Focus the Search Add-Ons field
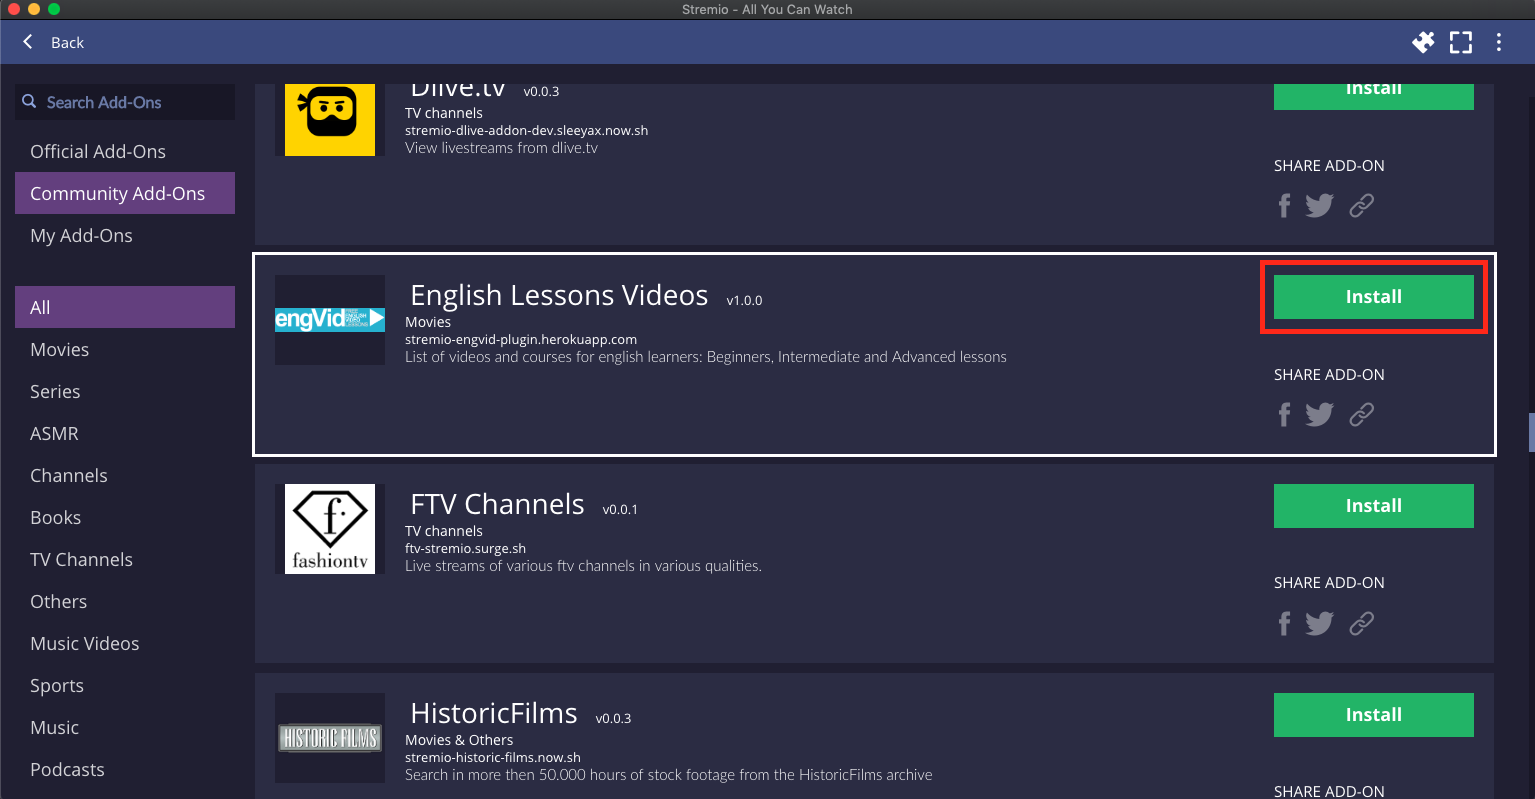The width and height of the screenshot is (1535, 799). tap(125, 102)
